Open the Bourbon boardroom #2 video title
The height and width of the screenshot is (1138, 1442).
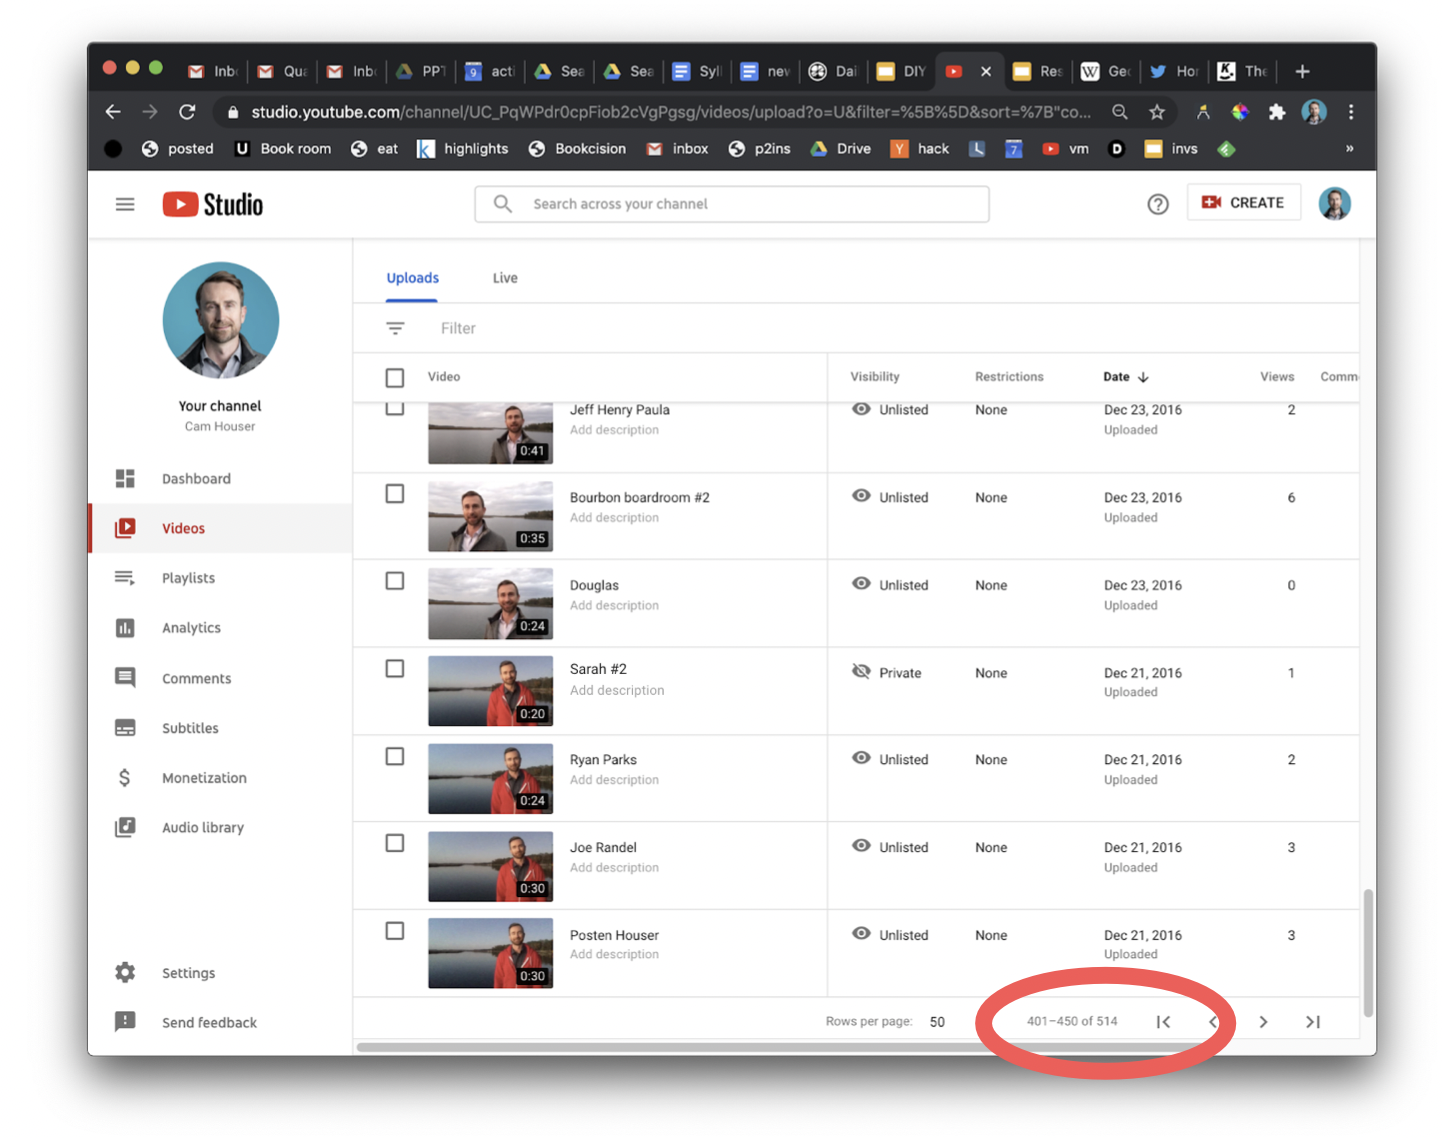[640, 497]
